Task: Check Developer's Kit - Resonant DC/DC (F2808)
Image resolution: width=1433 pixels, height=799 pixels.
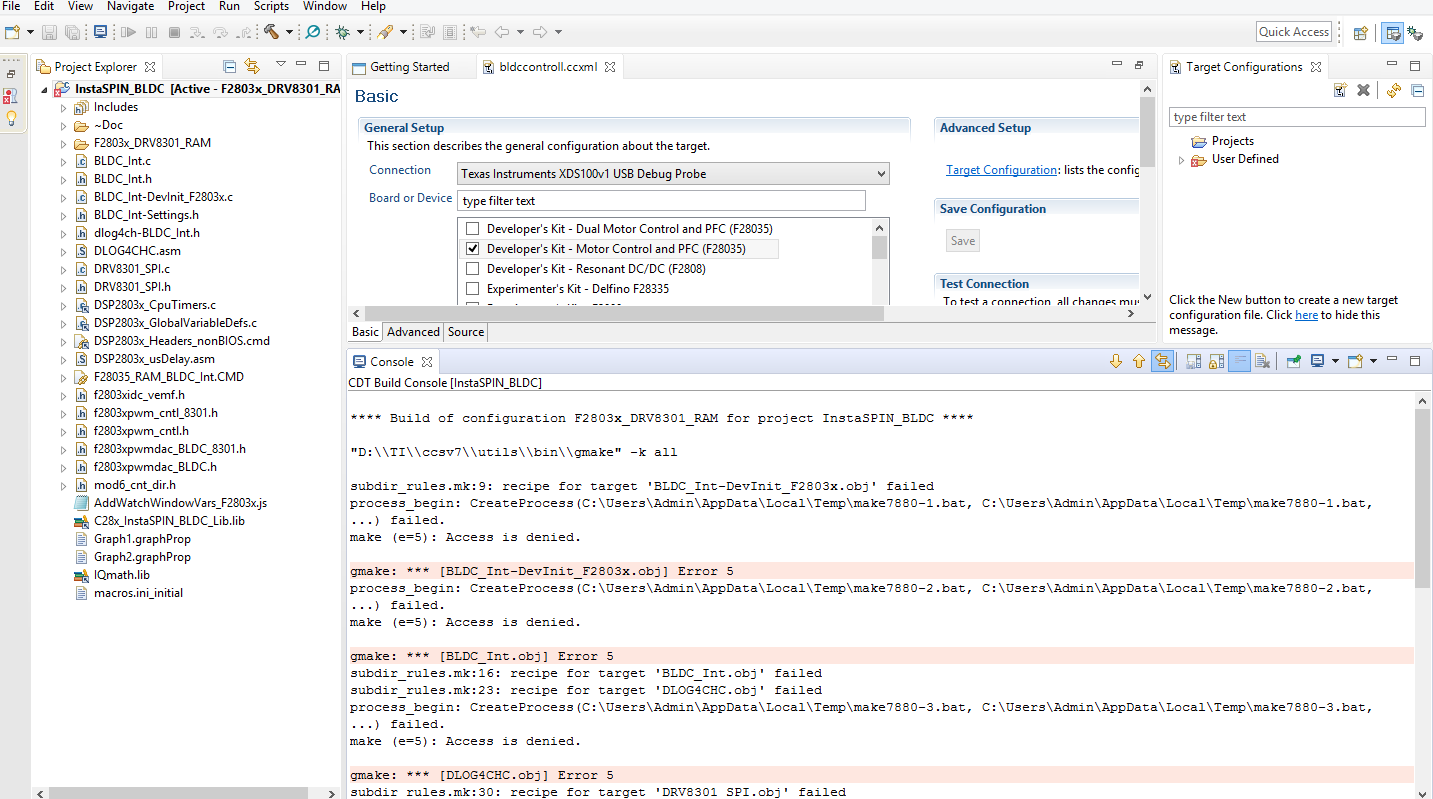Action: pos(473,268)
